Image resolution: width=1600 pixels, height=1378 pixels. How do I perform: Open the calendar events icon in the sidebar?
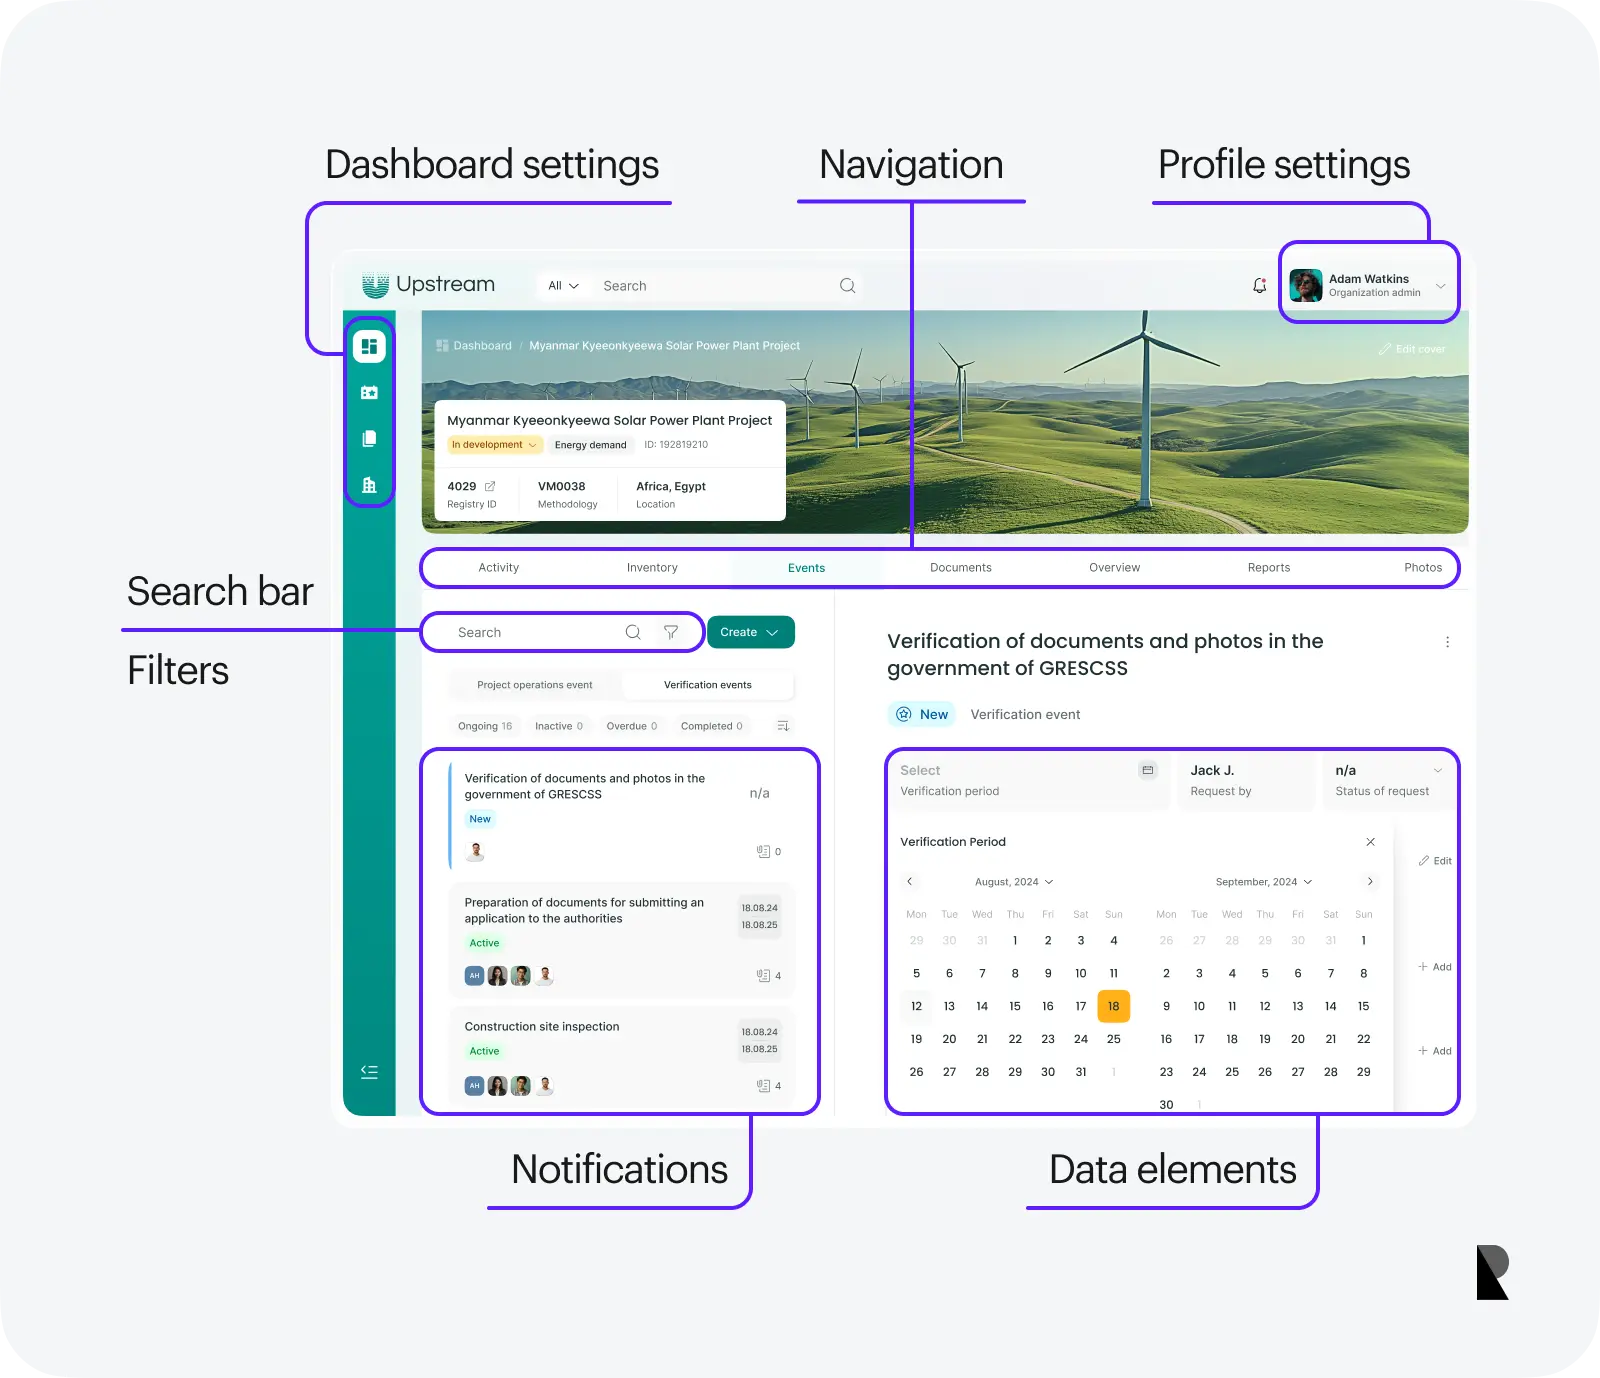(x=369, y=393)
